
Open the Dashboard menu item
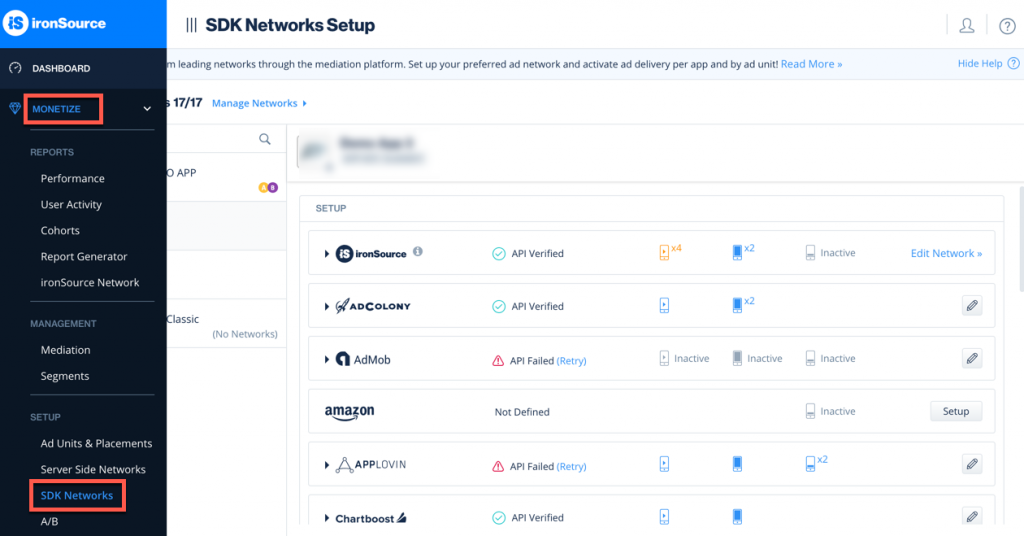click(x=61, y=68)
